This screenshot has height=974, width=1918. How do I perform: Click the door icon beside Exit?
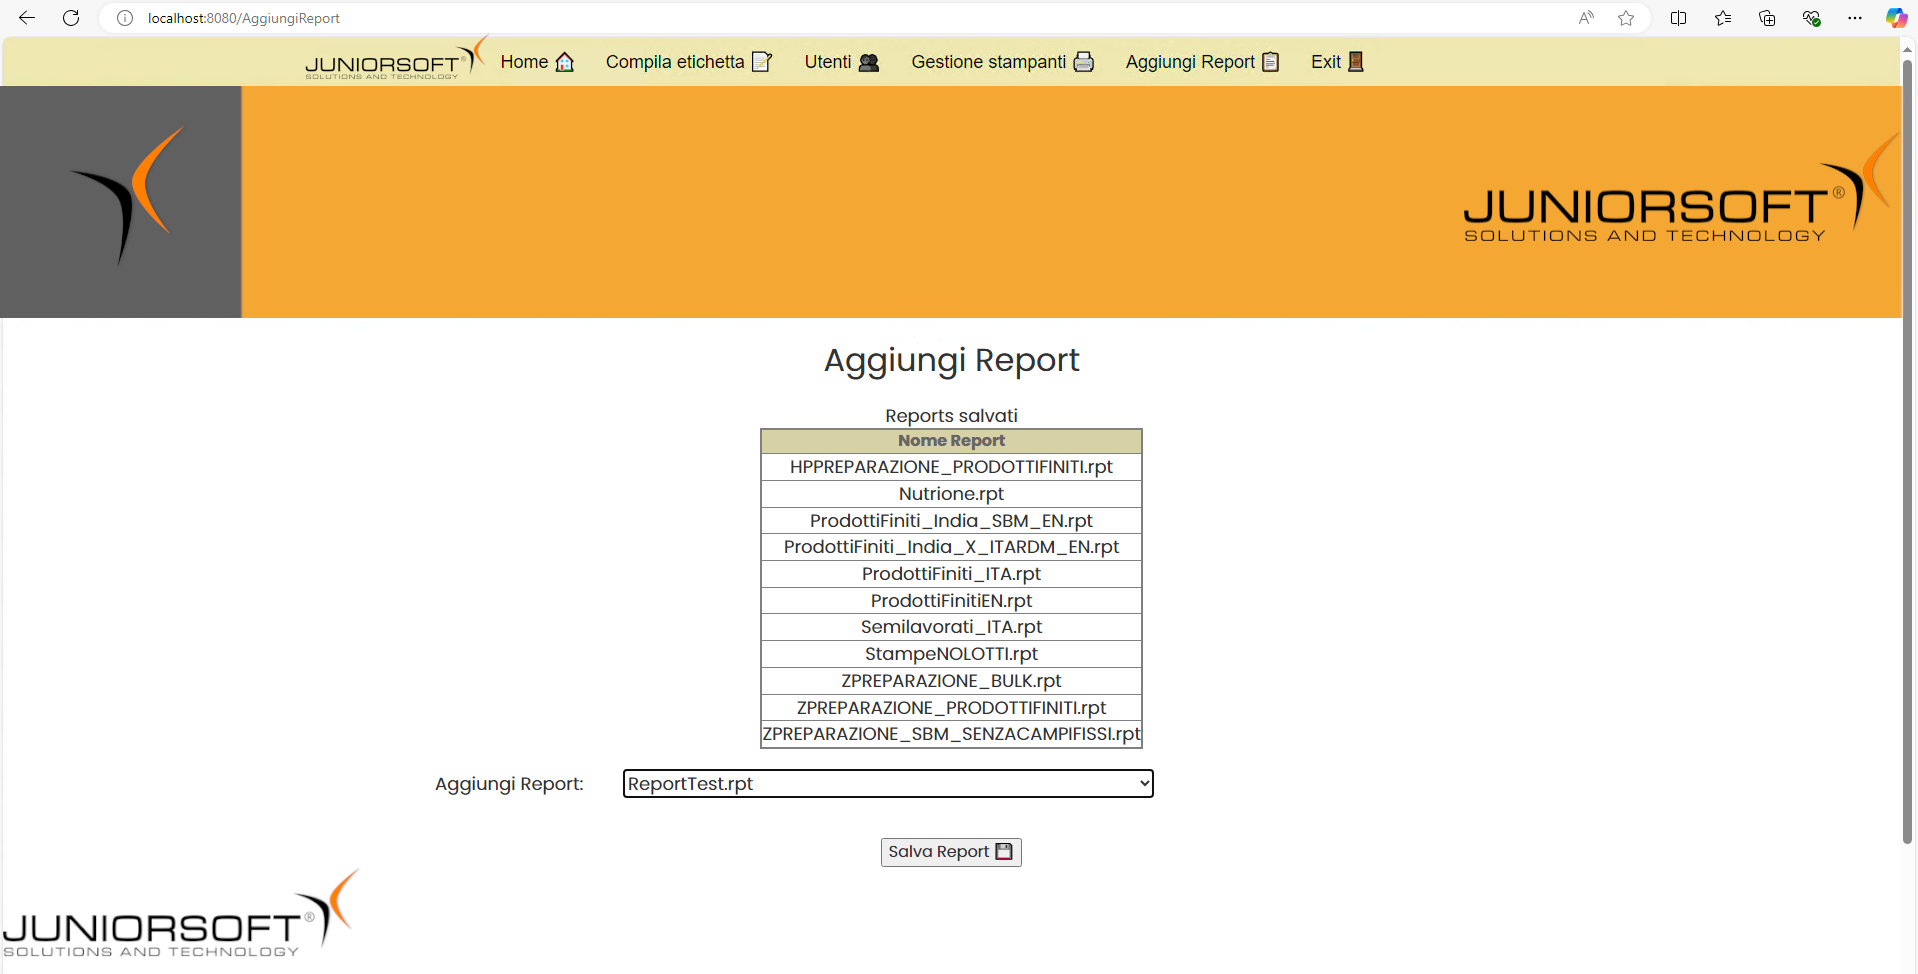(x=1356, y=62)
